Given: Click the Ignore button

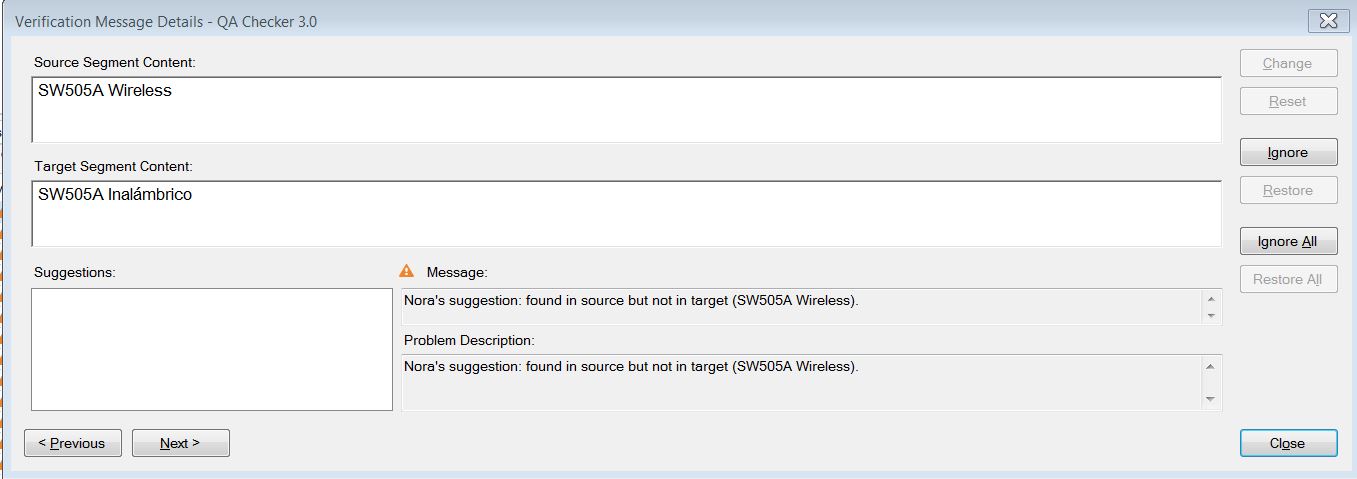Looking at the screenshot, I should 1288,153.
